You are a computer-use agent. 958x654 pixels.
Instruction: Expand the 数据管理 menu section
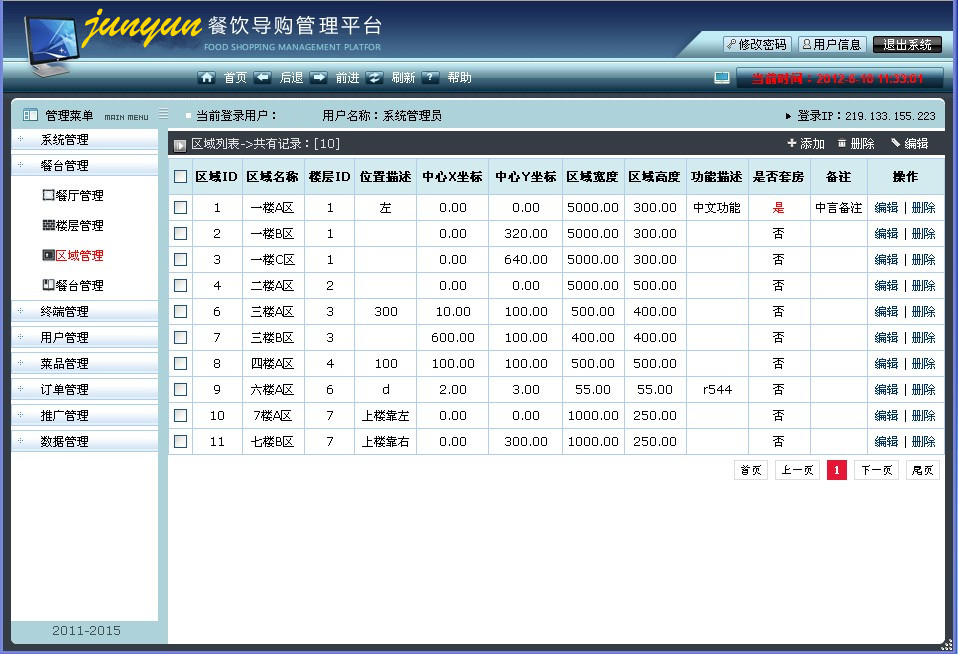point(84,441)
